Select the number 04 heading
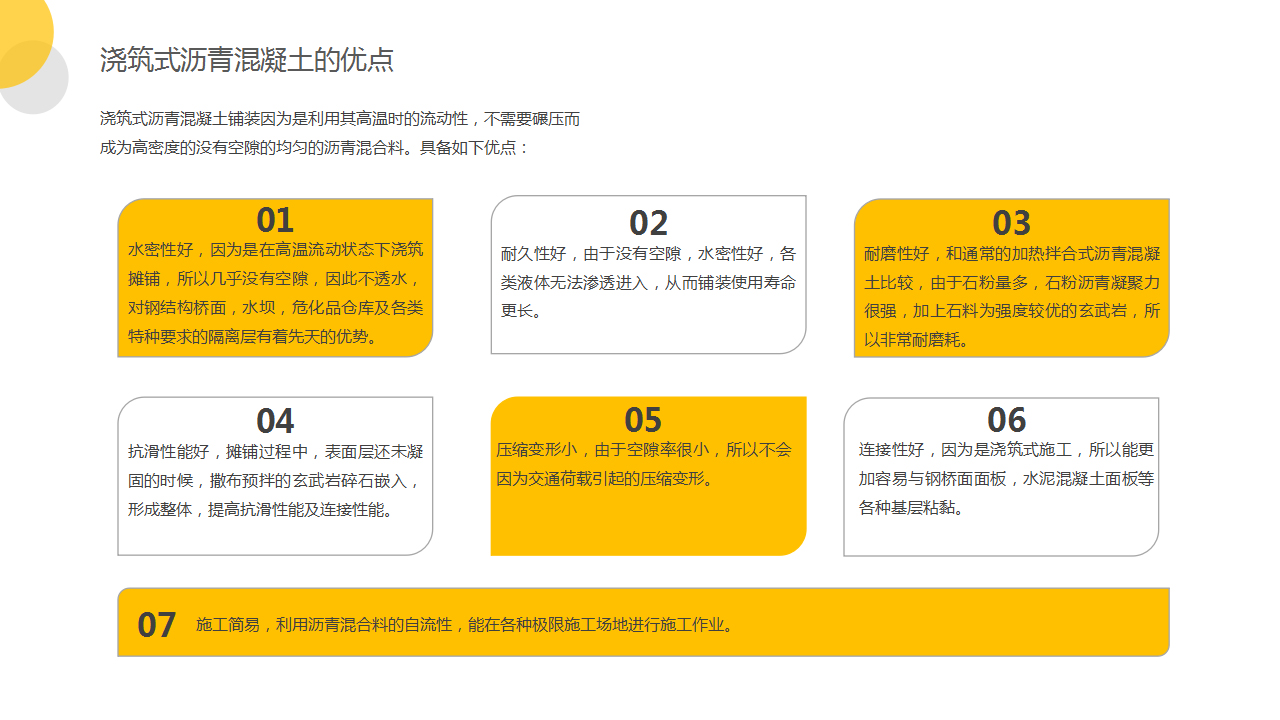This screenshot has width=1280, height=720. [x=275, y=421]
